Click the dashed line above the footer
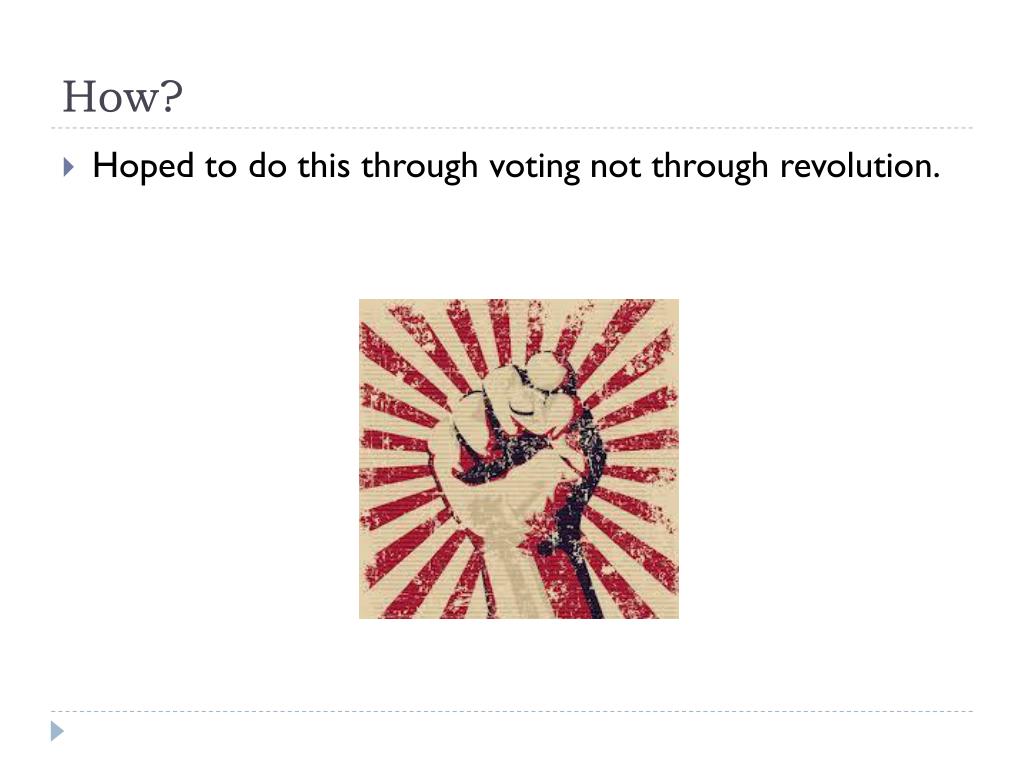The width and height of the screenshot is (1024, 768). pos(512,711)
